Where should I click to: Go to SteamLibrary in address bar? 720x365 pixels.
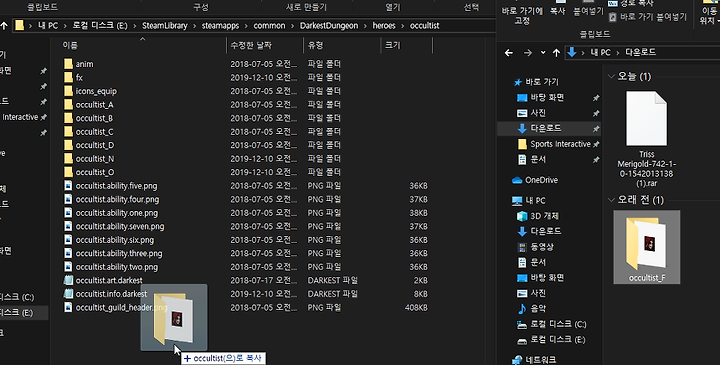pos(165,26)
